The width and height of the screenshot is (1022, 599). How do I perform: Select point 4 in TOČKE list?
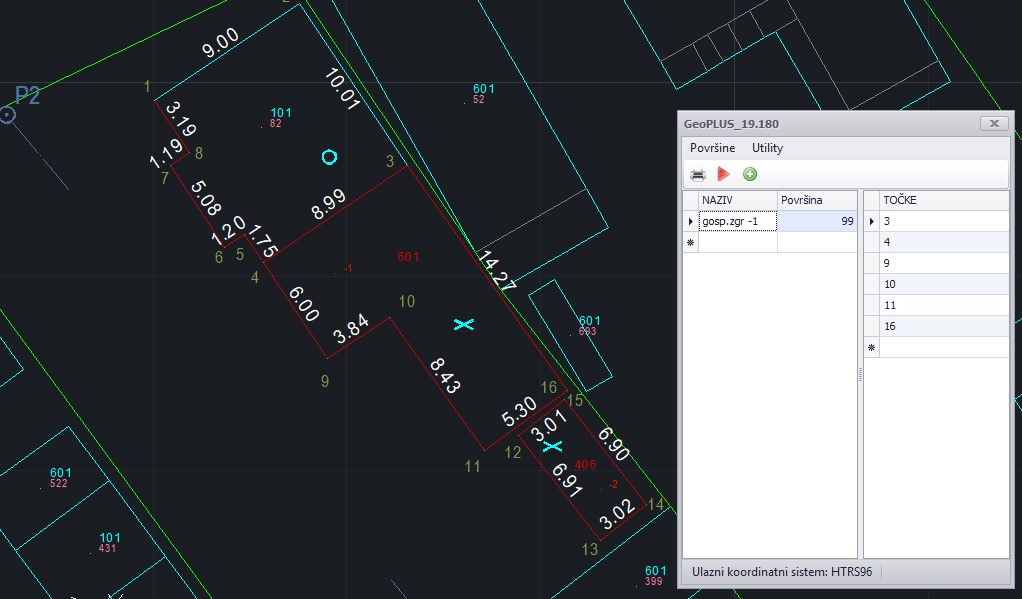pyautogui.click(x=944, y=242)
